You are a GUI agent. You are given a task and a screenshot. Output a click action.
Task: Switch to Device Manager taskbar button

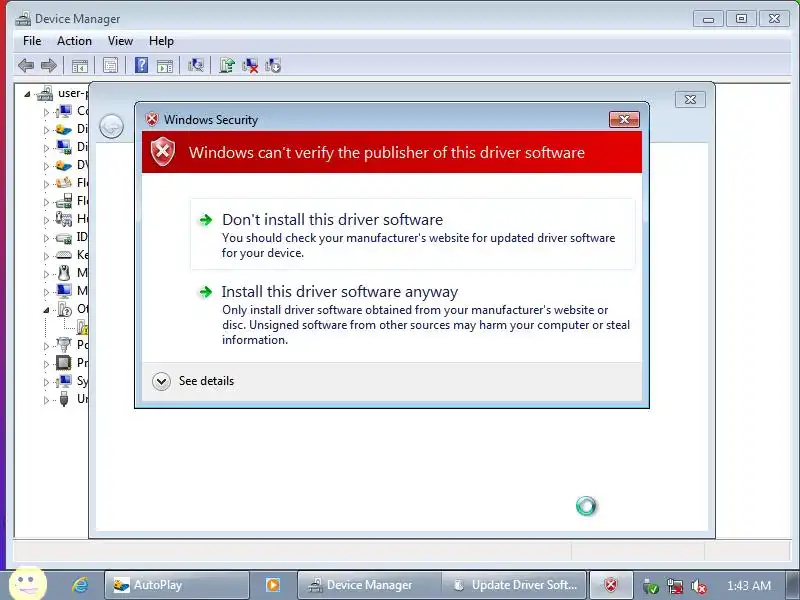click(x=369, y=585)
